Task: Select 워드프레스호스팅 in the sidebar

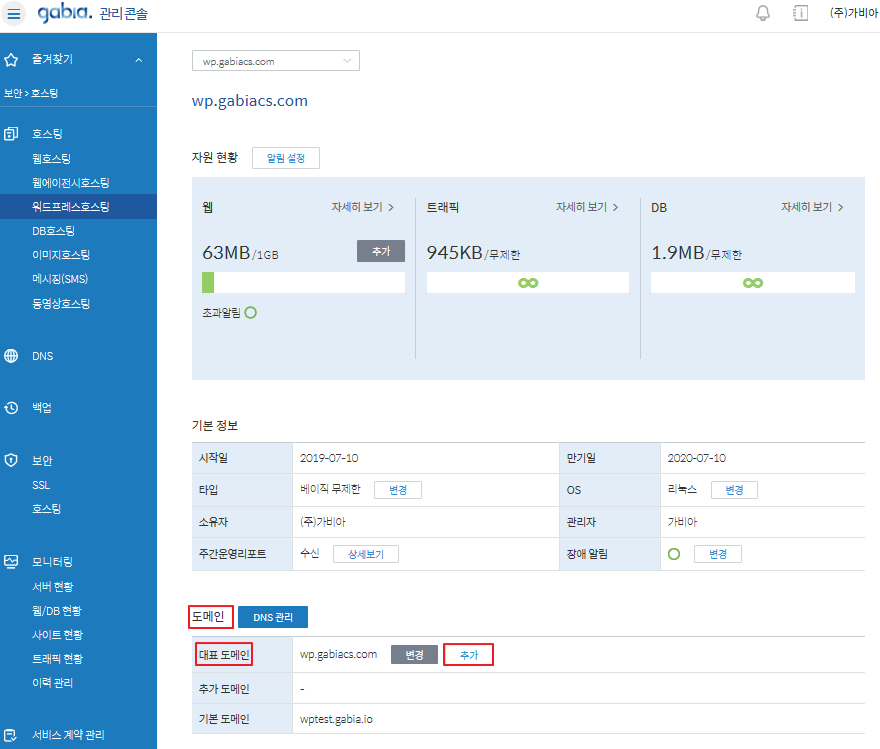Action: coord(71,207)
